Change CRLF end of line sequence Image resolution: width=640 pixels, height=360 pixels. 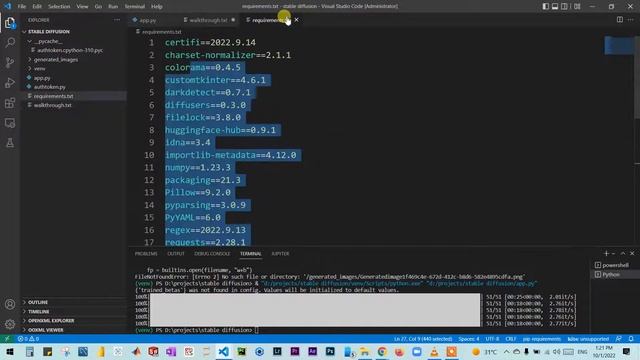point(511,339)
